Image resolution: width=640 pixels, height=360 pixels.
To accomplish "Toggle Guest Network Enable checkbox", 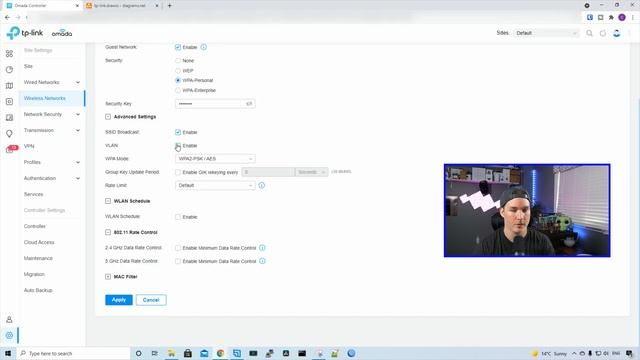I will [178, 47].
